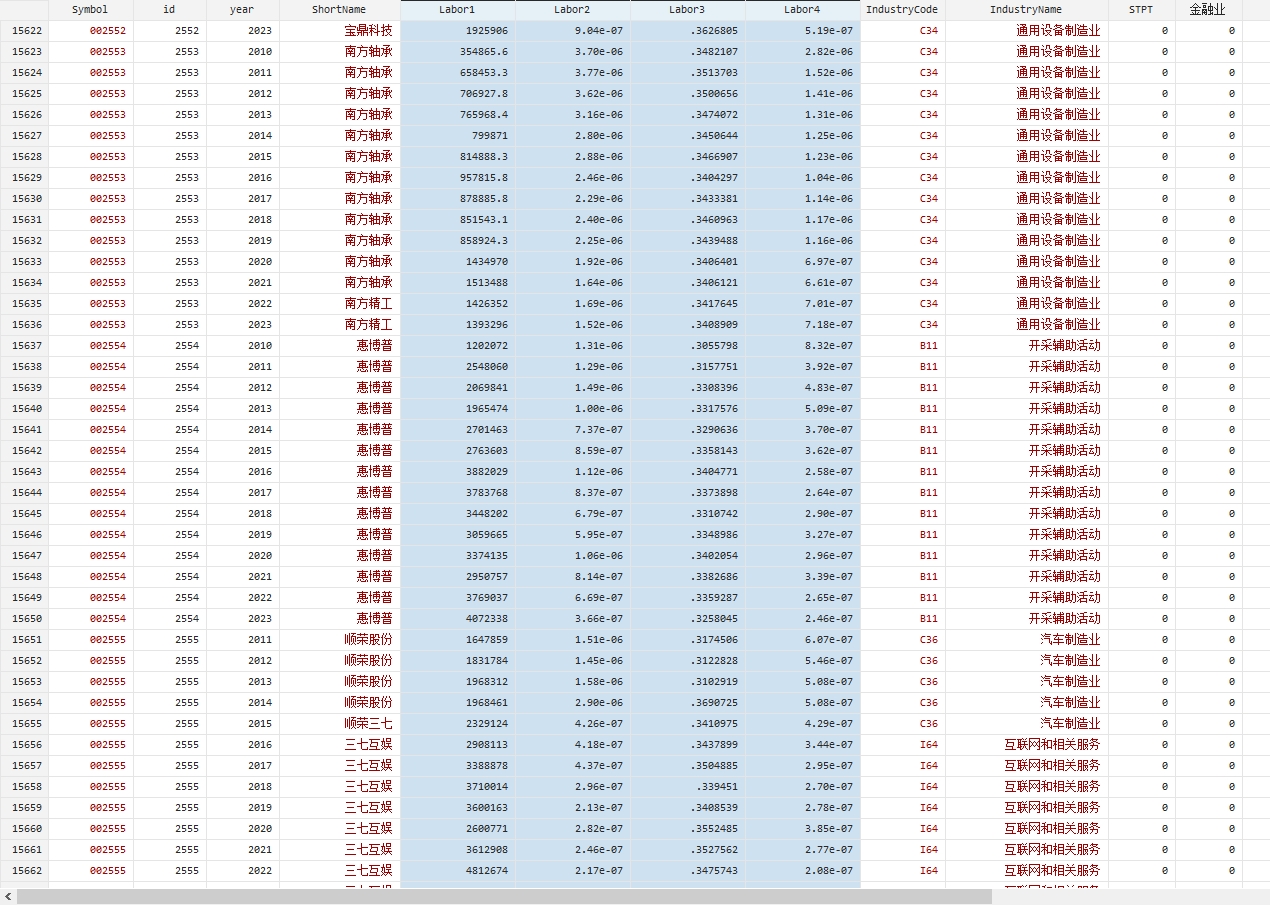The image size is (1270, 905).
Task: Select the id column header
Action: tap(169, 9)
